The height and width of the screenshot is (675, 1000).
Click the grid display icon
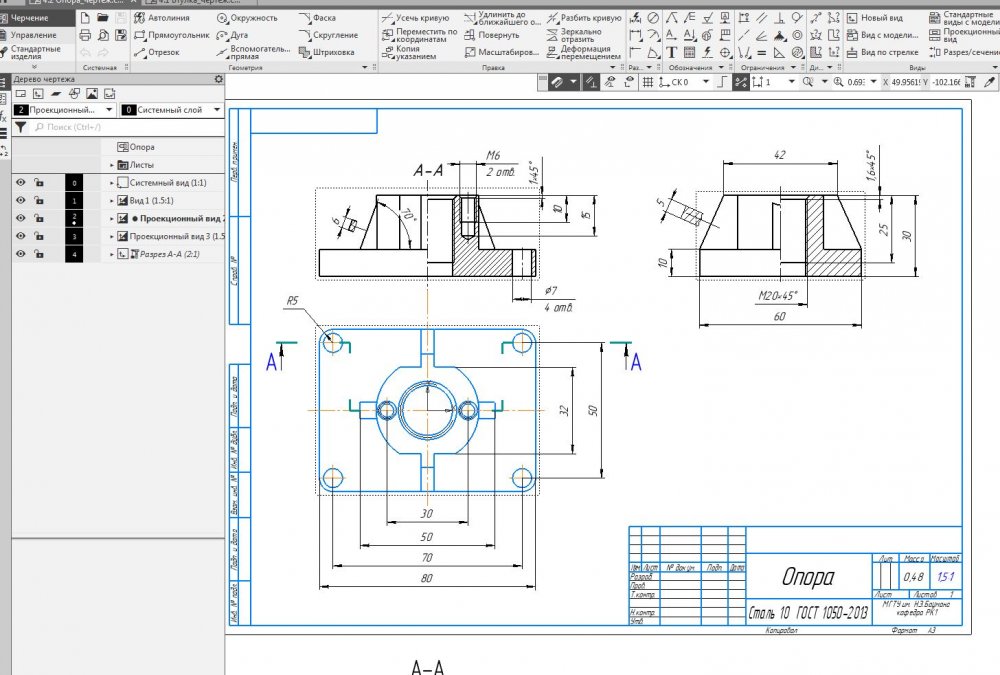coord(647,82)
